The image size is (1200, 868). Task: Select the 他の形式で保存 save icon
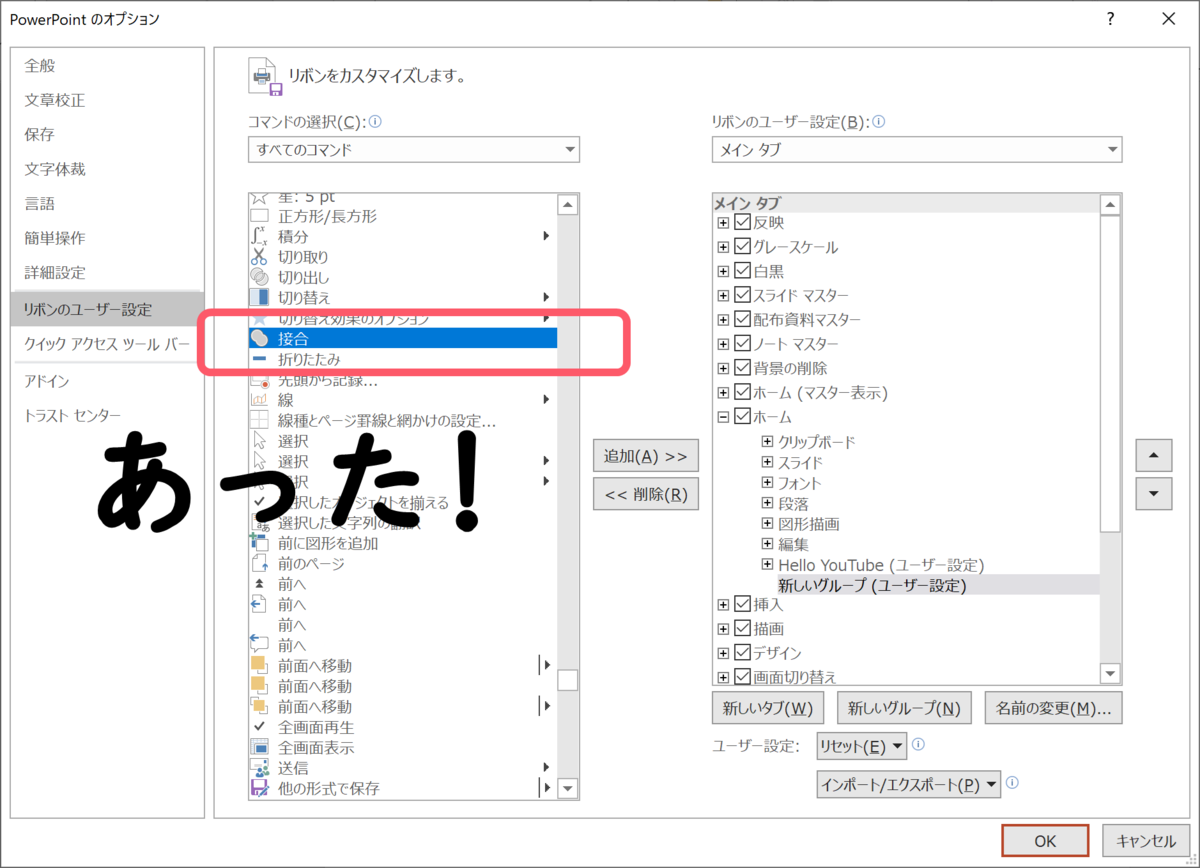259,787
